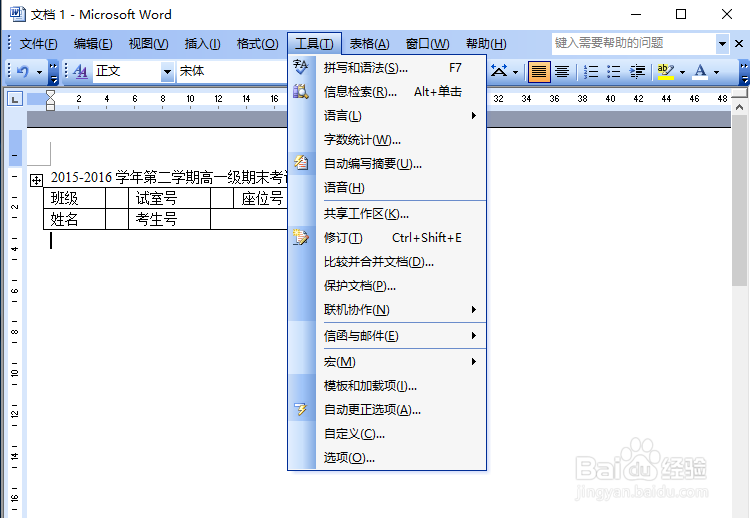Click the Undo arrow icon
This screenshot has height=518, width=750.
click(22, 72)
